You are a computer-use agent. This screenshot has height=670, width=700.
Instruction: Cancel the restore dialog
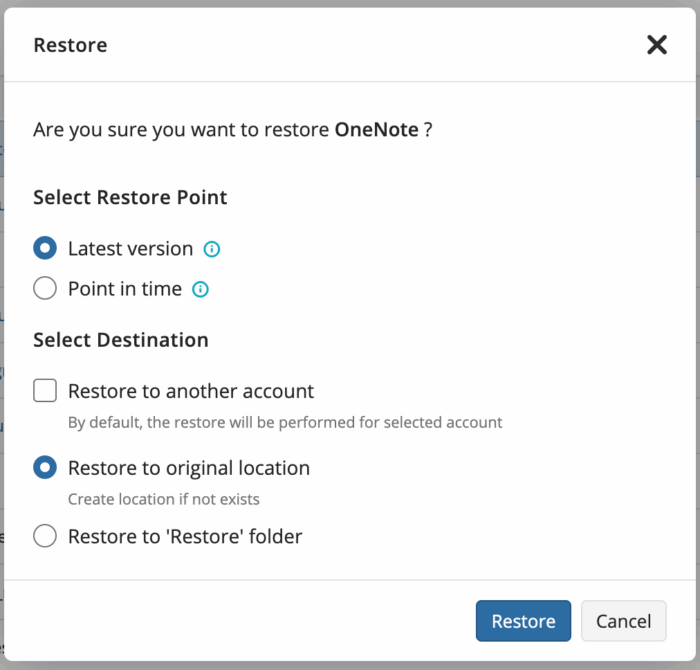pyautogui.click(x=624, y=621)
